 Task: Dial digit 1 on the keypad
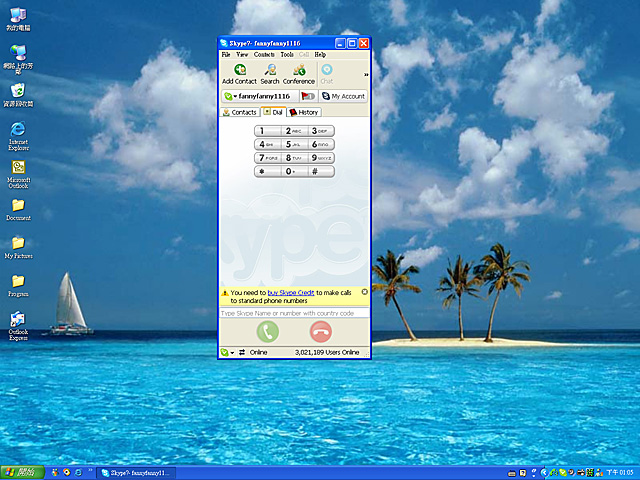(x=267, y=131)
